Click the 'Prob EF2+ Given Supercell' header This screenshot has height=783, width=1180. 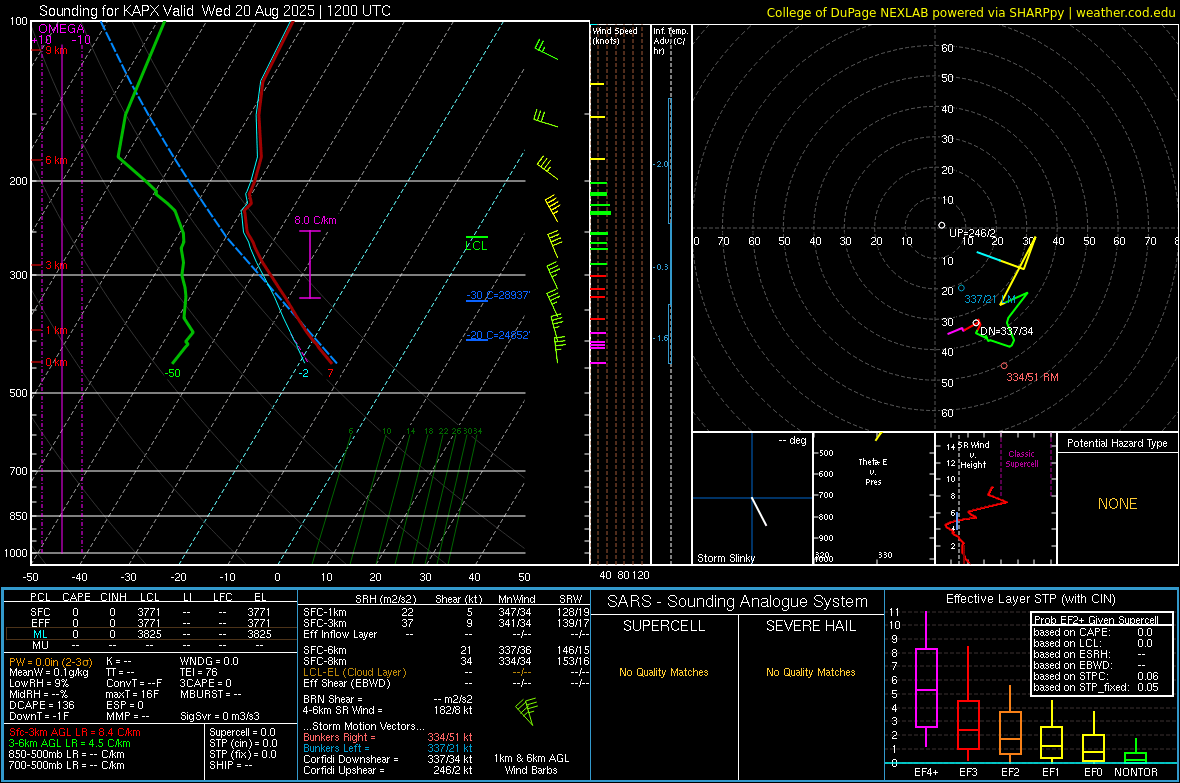(1096, 620)
